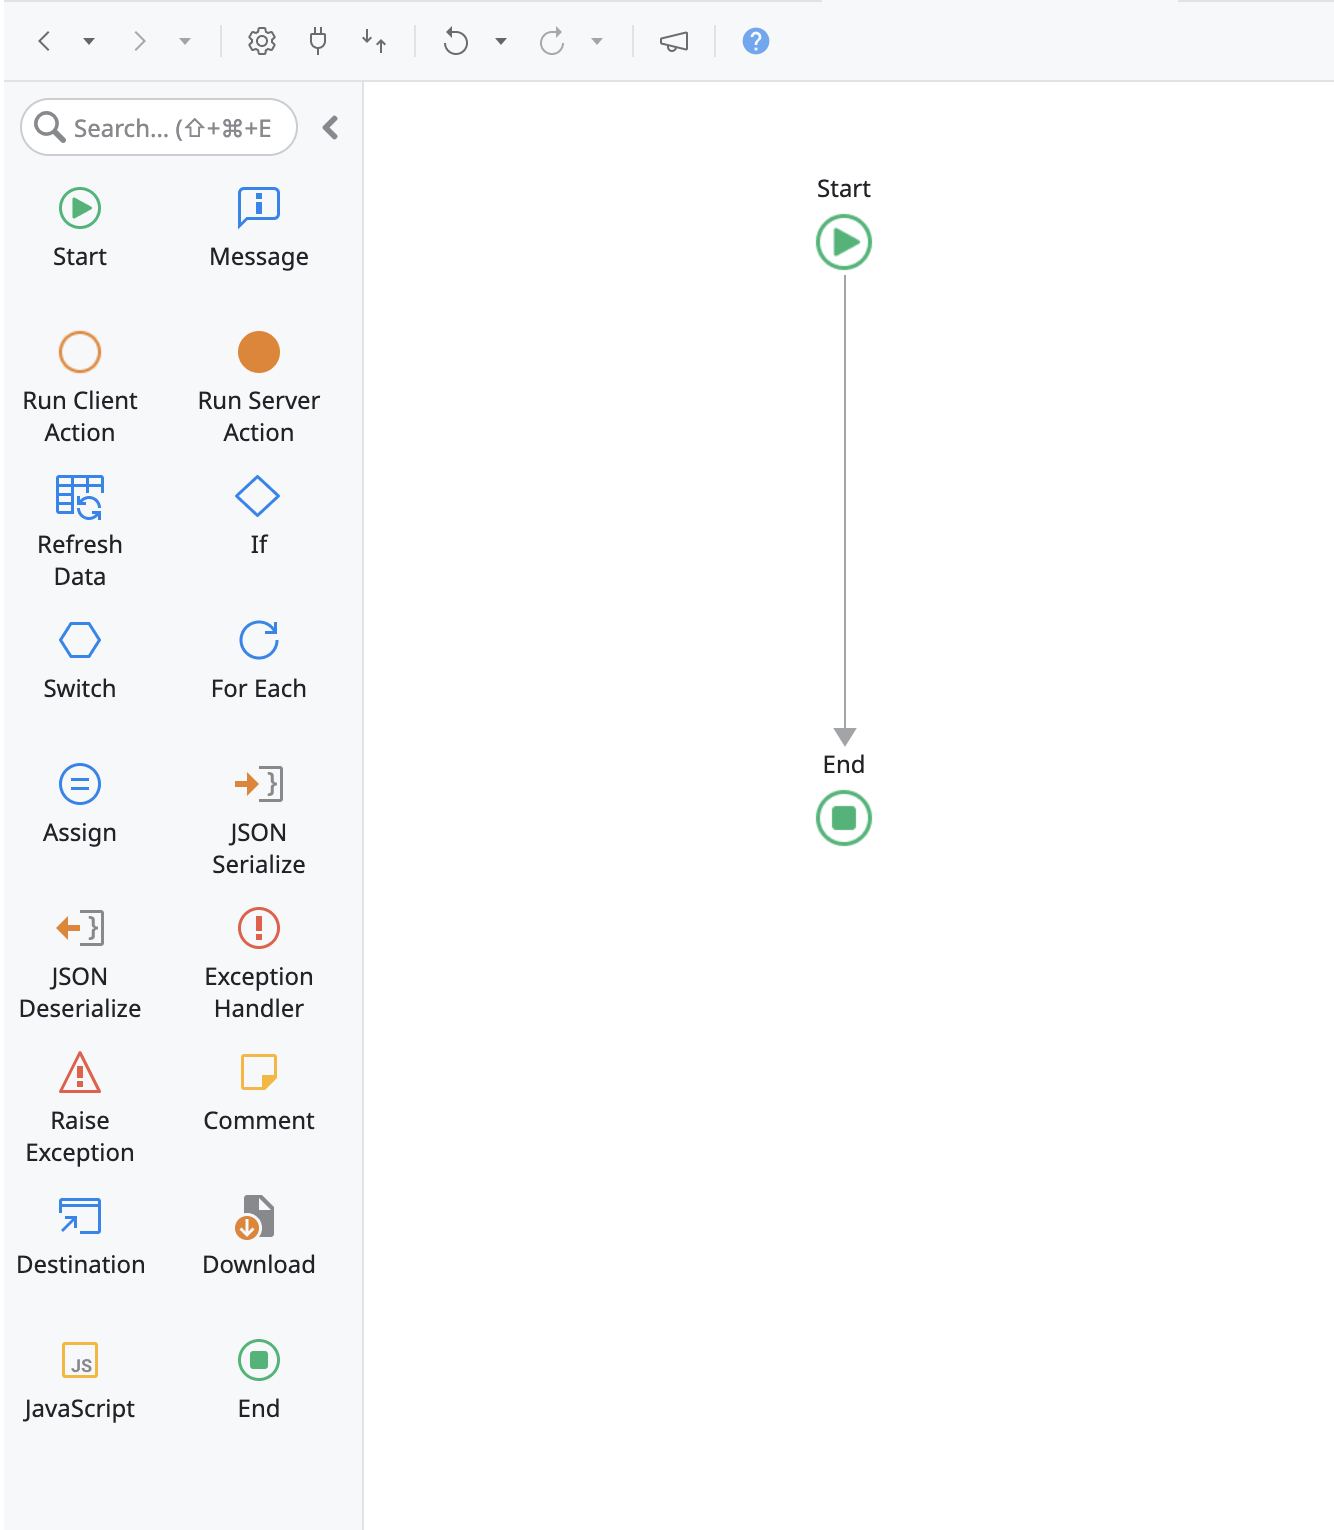
Task: Open the undo history dropdown
Action: [x=500, y=41]
